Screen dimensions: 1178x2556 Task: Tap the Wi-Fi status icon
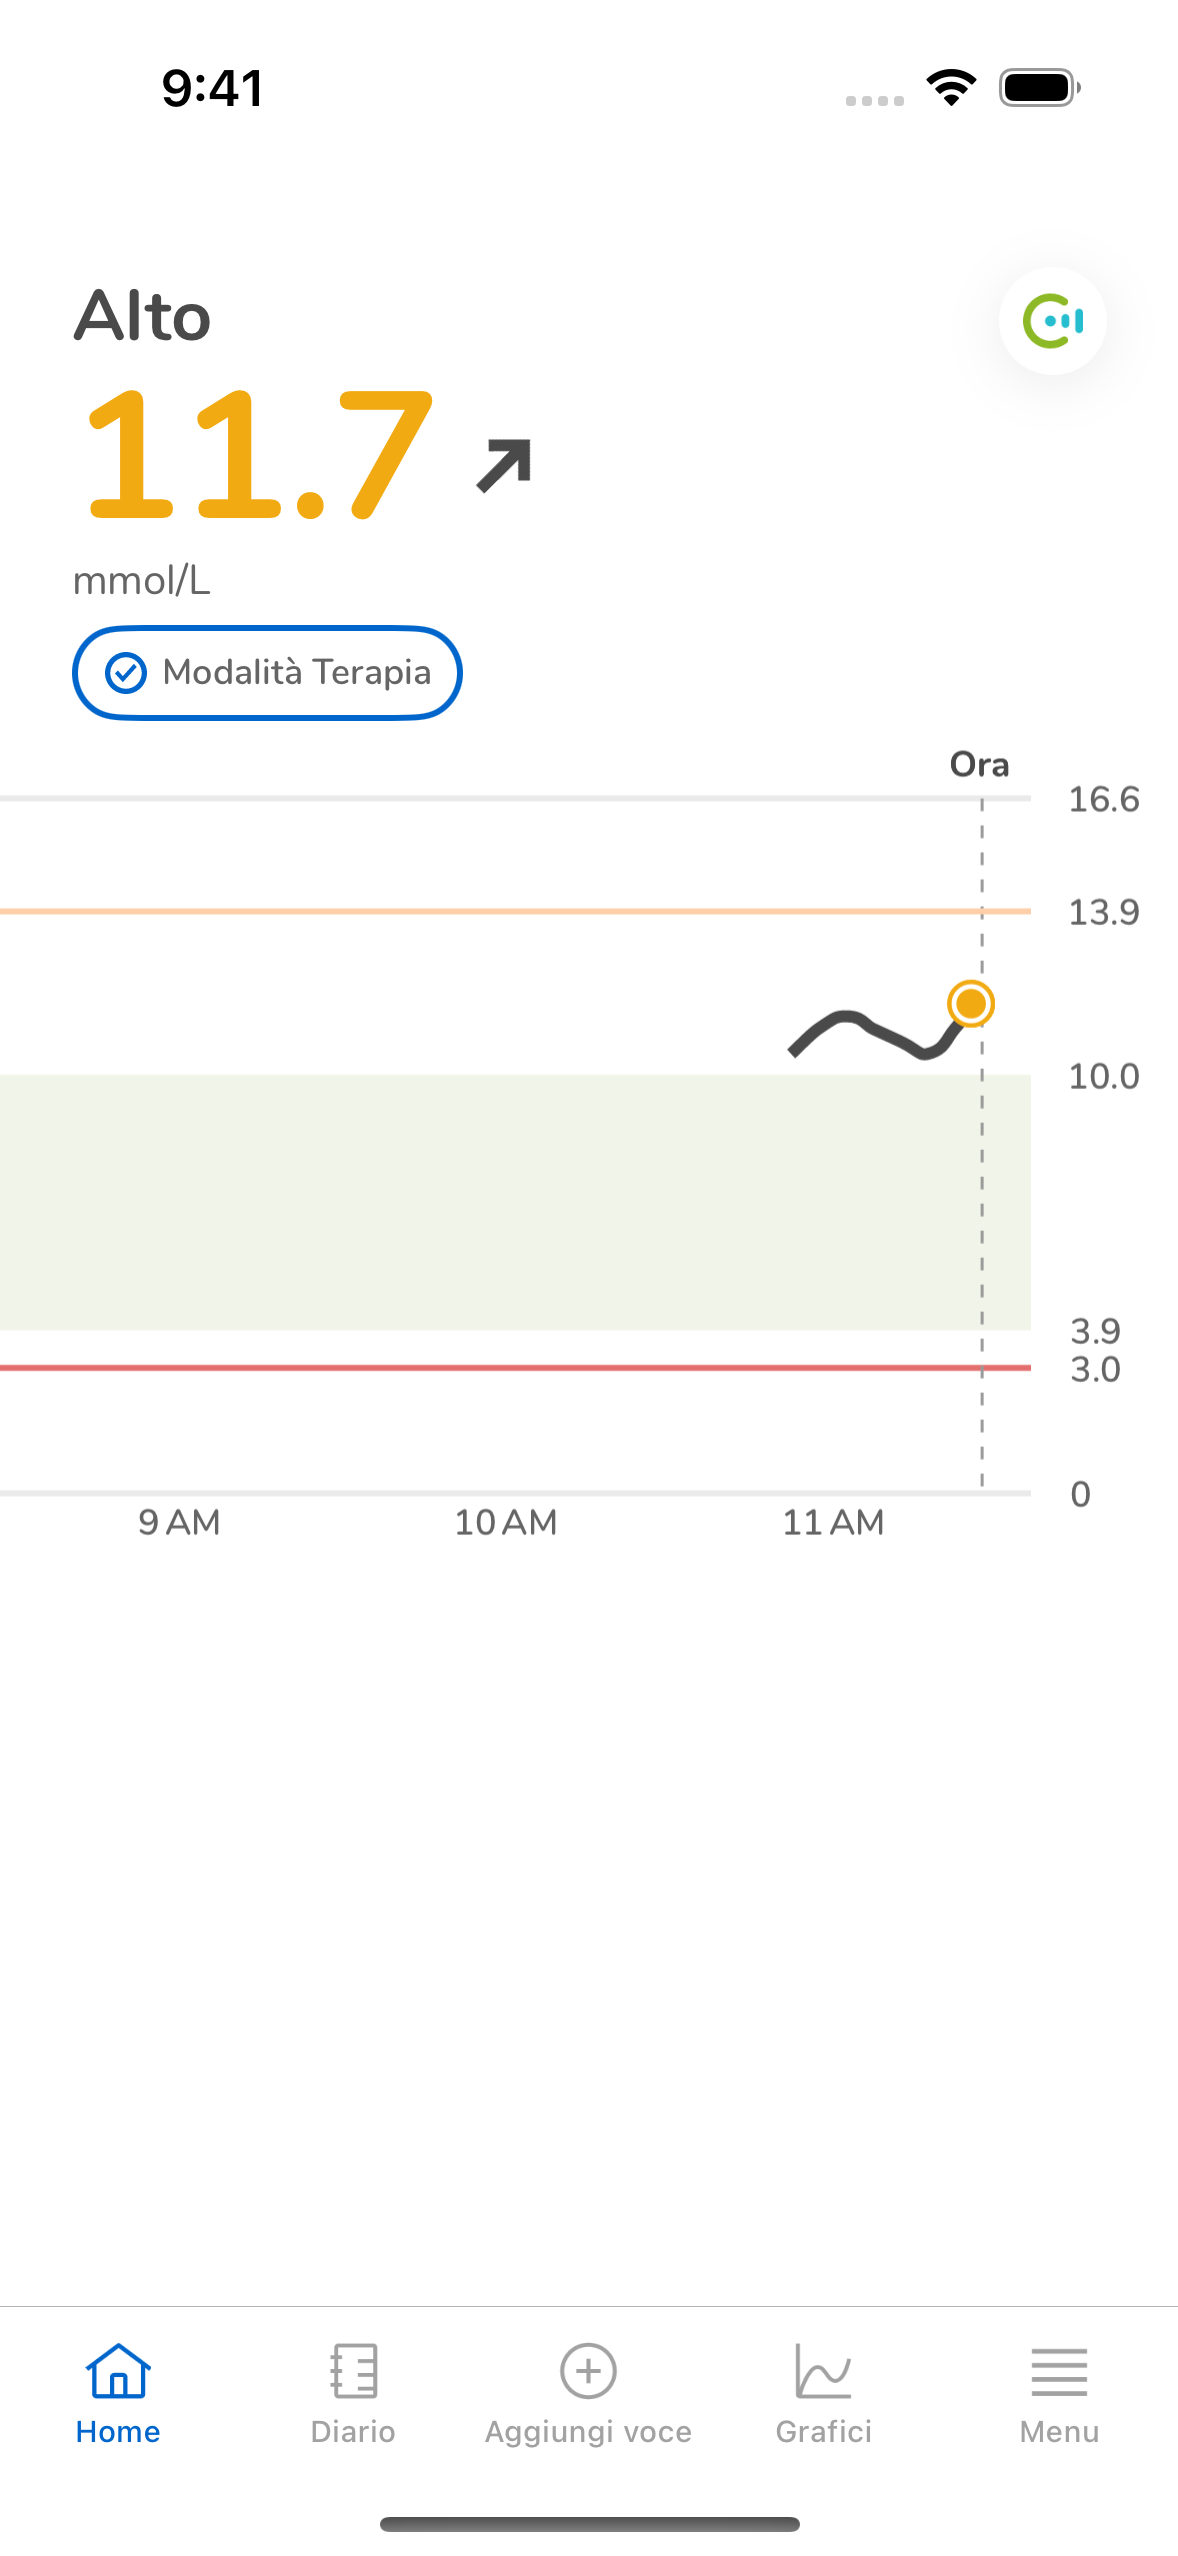point(952,88)
